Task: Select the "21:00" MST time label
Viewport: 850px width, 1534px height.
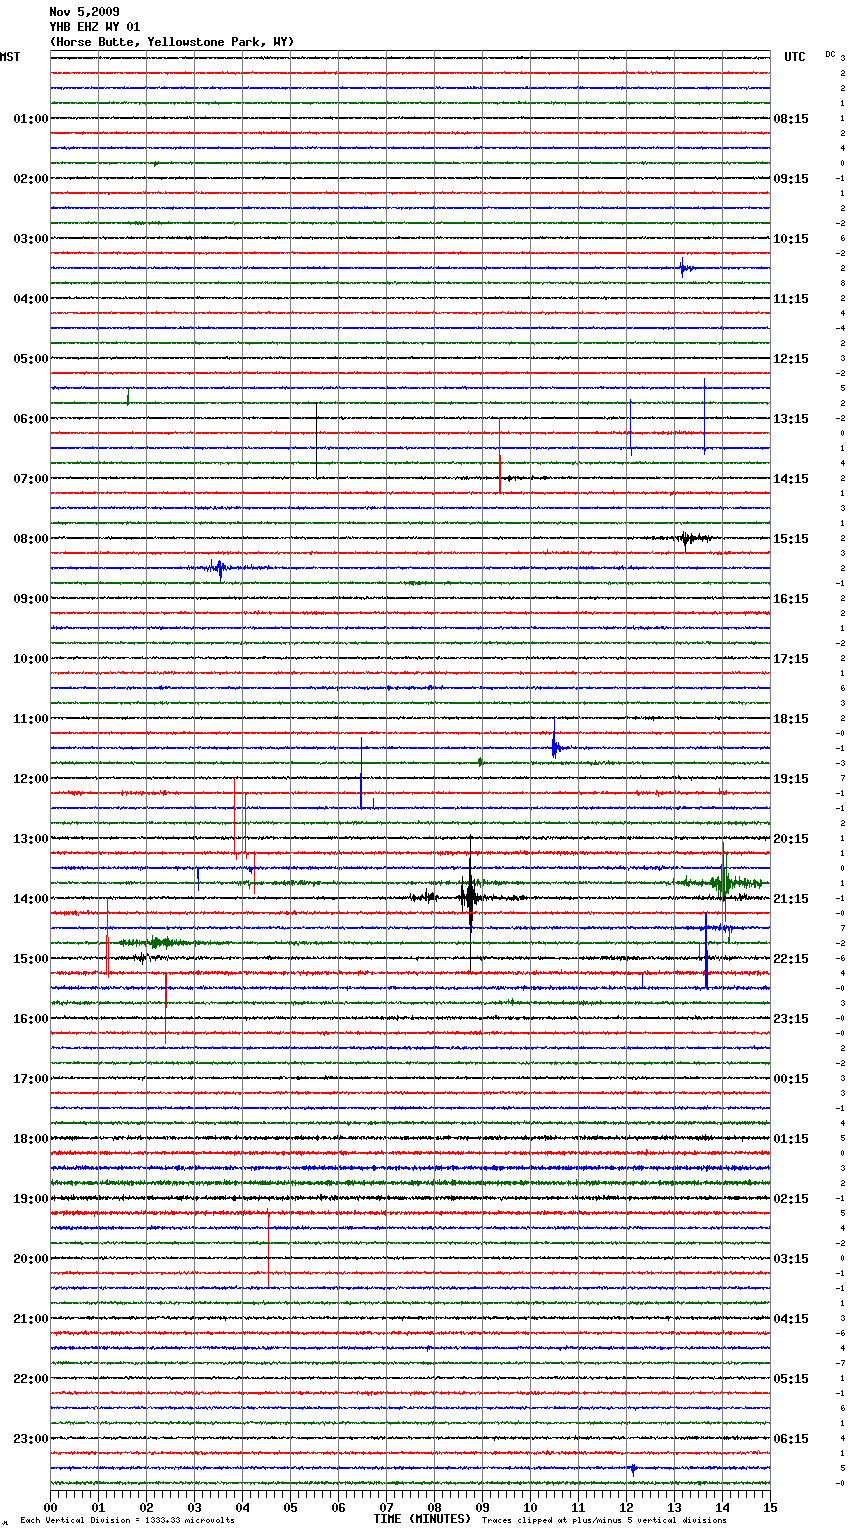Action: 31,1319
